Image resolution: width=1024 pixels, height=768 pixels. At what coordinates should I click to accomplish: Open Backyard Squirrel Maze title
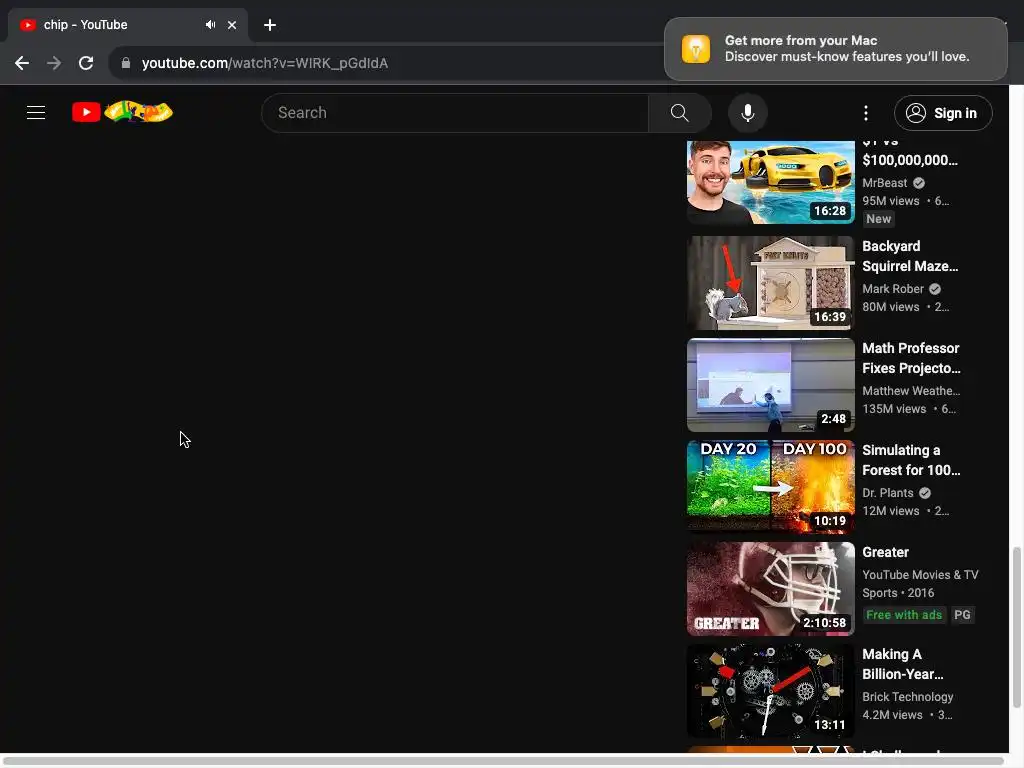pyautogui.click(x=910, y=256)
